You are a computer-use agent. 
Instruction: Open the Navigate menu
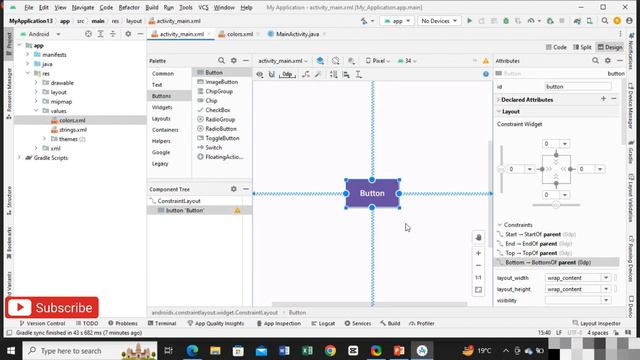point(83,7)
